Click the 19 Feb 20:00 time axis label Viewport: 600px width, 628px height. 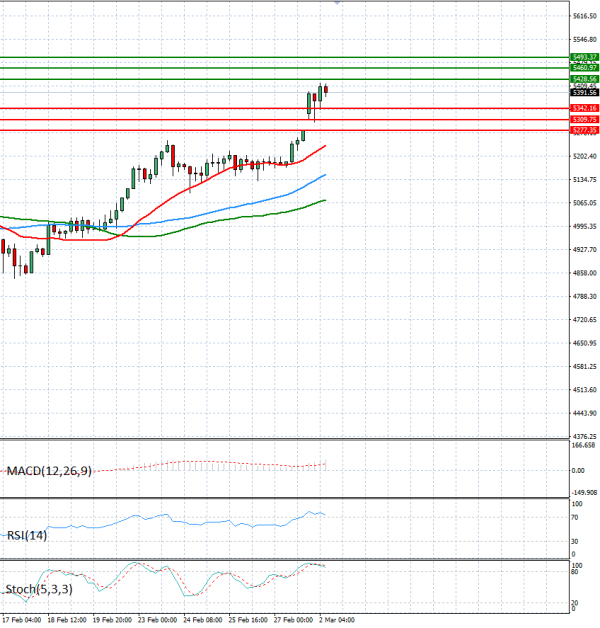pos(111,620)
